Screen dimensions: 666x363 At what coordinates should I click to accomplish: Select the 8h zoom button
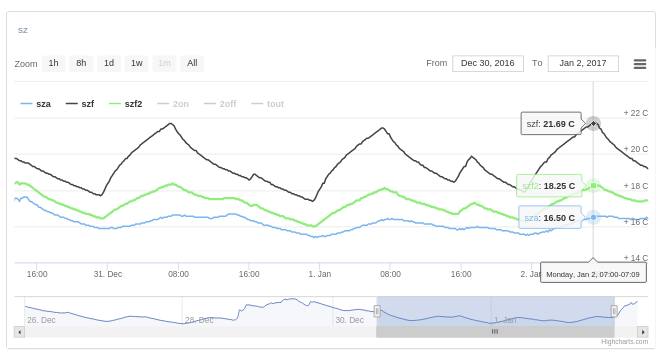coord(81,63)
